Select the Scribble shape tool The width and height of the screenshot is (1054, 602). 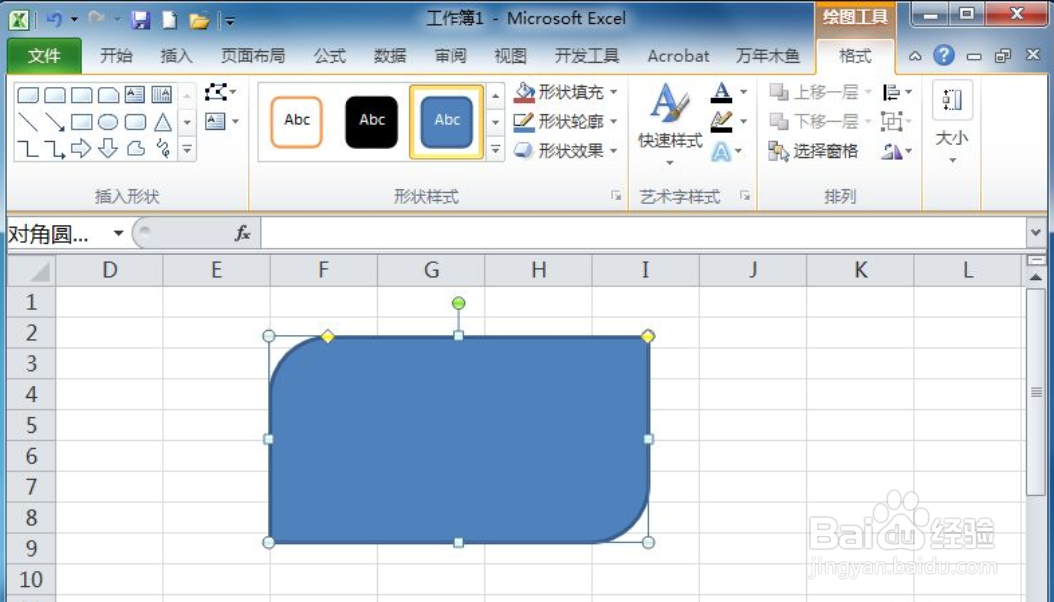[162, 148]
